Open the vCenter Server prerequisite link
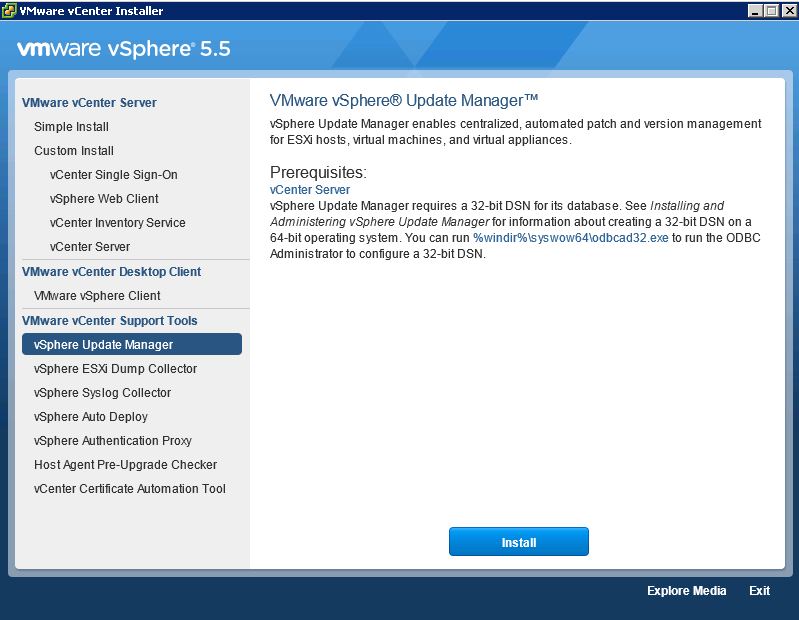 click(310, 190)
